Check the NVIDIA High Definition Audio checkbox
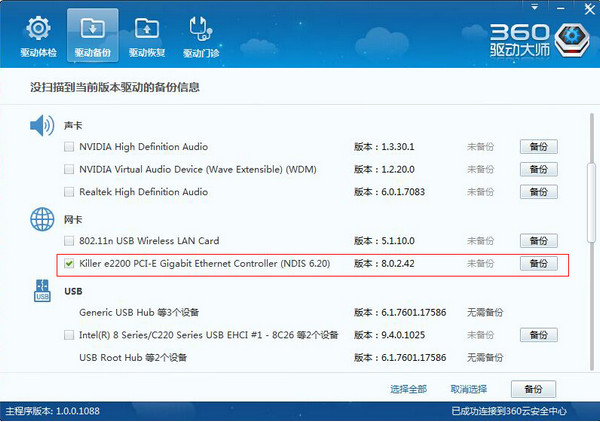The height and width of the screenshot is (422, 600). click(x=69, y=147)
